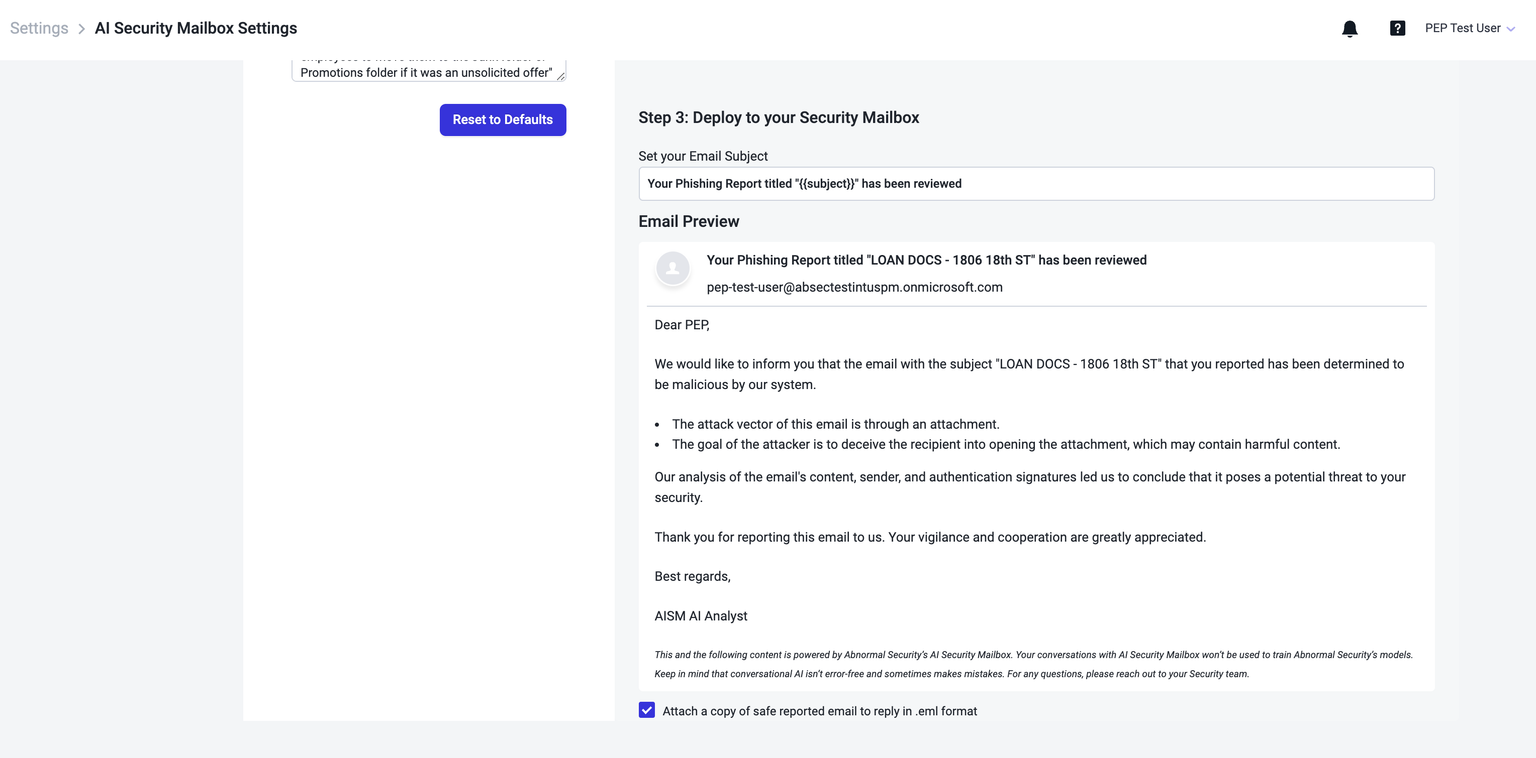Click into the Email Subject input field
This screenshot has height=758, width=1536.
click(1036, 184)
